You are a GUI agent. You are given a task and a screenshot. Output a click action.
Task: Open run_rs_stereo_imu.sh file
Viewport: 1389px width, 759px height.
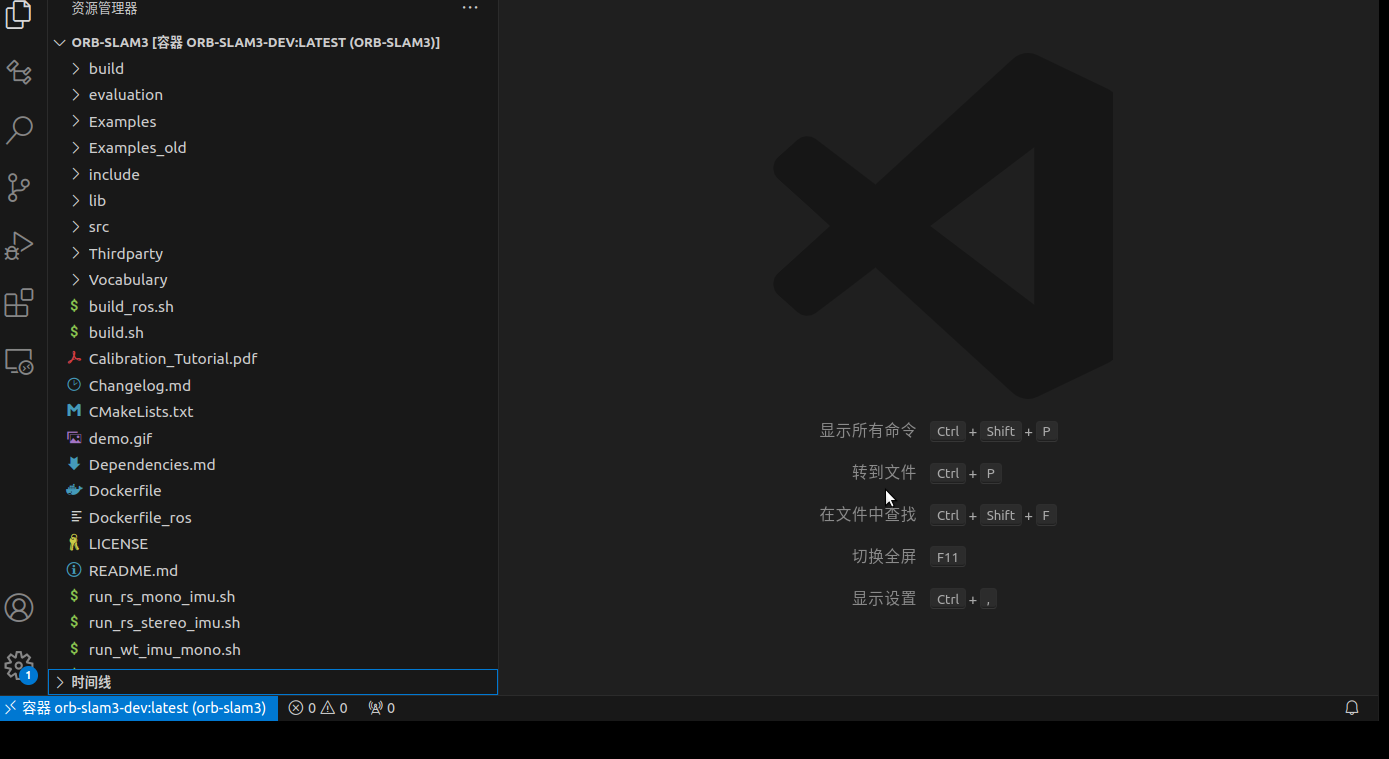pos(273,623)
